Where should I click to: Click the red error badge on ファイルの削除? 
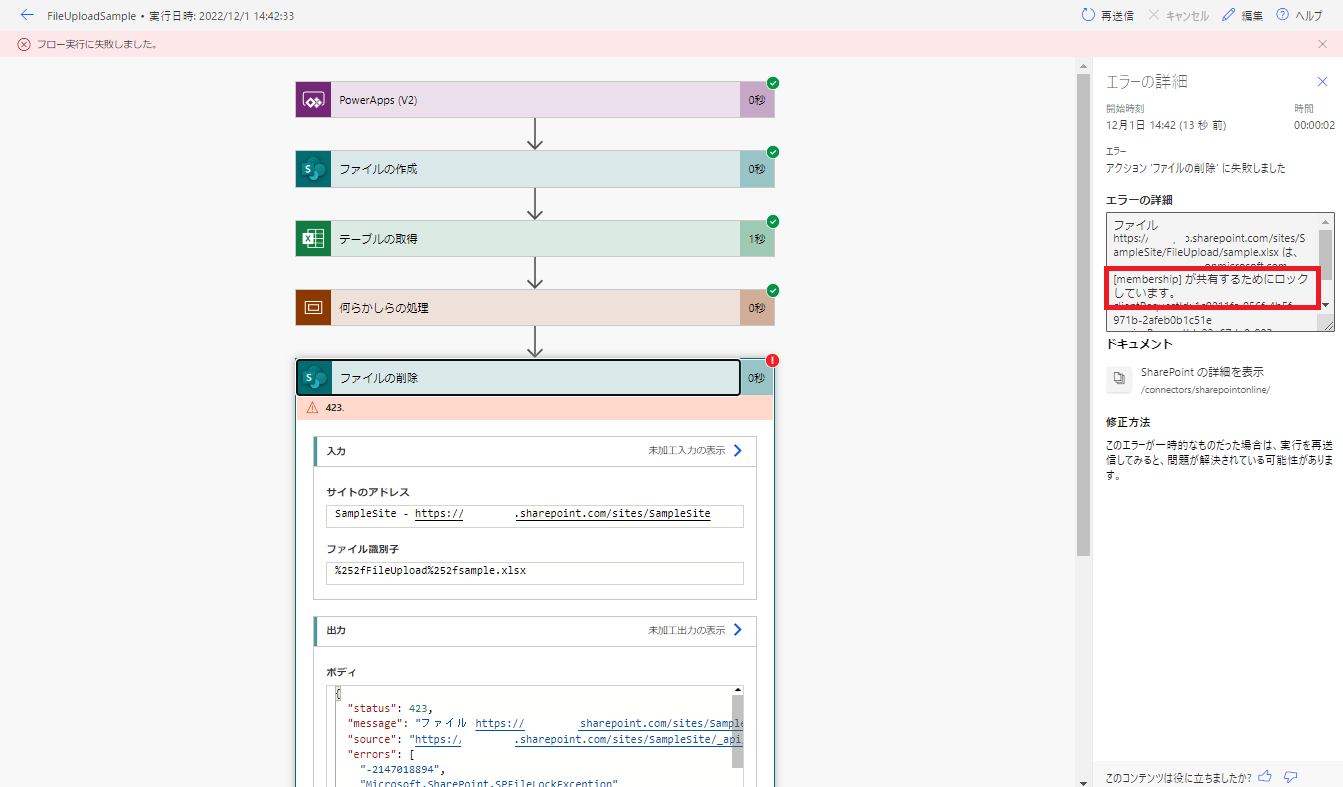(772, 361)
